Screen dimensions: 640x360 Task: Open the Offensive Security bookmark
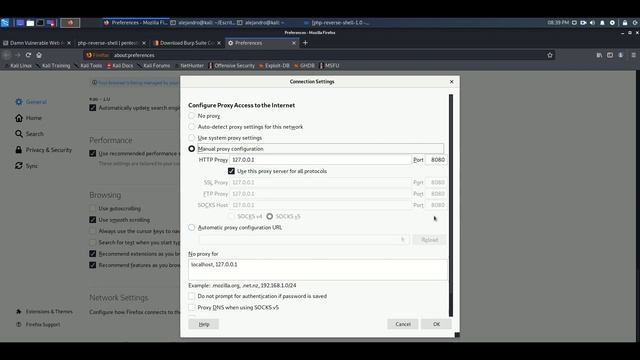pos(231,66)
